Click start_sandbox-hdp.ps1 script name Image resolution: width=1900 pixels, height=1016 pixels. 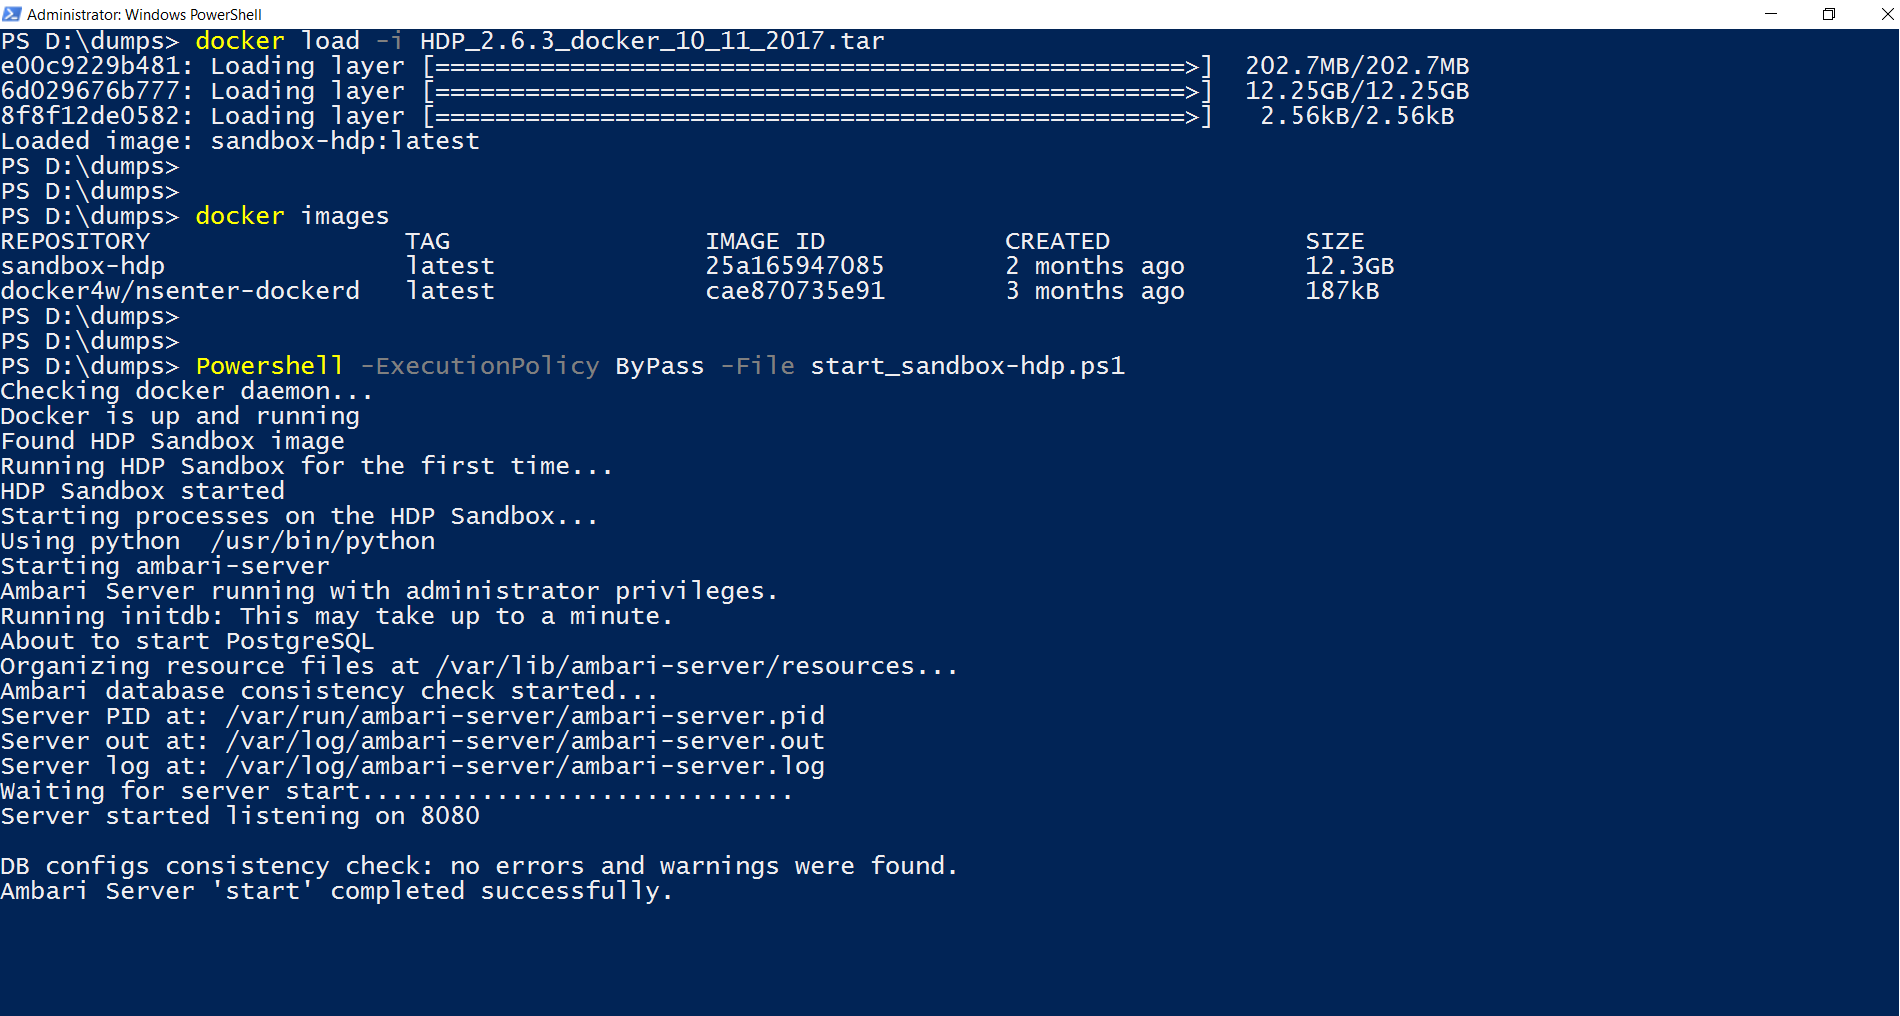967,366
